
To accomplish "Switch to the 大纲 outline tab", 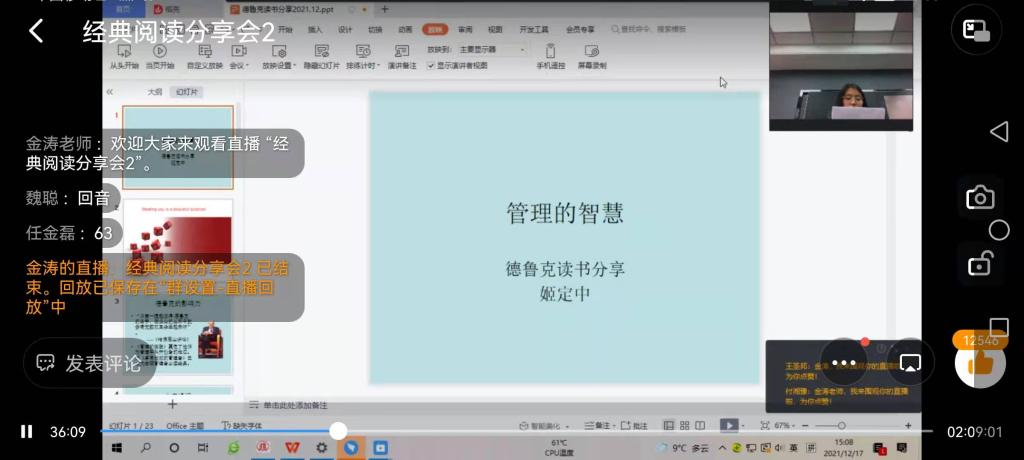I will (155, 91).
